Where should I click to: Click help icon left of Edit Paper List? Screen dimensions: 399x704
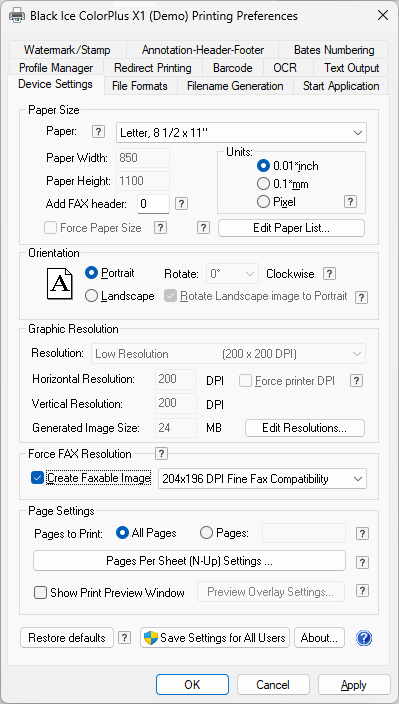[203, 228]
